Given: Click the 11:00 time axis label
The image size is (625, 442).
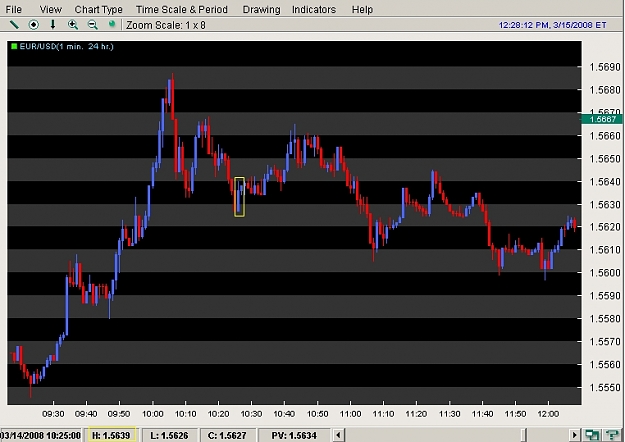Looking at the screenshot, I should coord(350,414).
